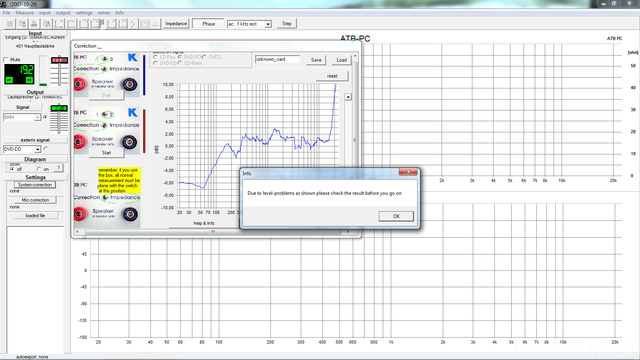Click the fourth toolbar icon with page and magnifier
Screen dimensions: 640x360
pos(47,24)
